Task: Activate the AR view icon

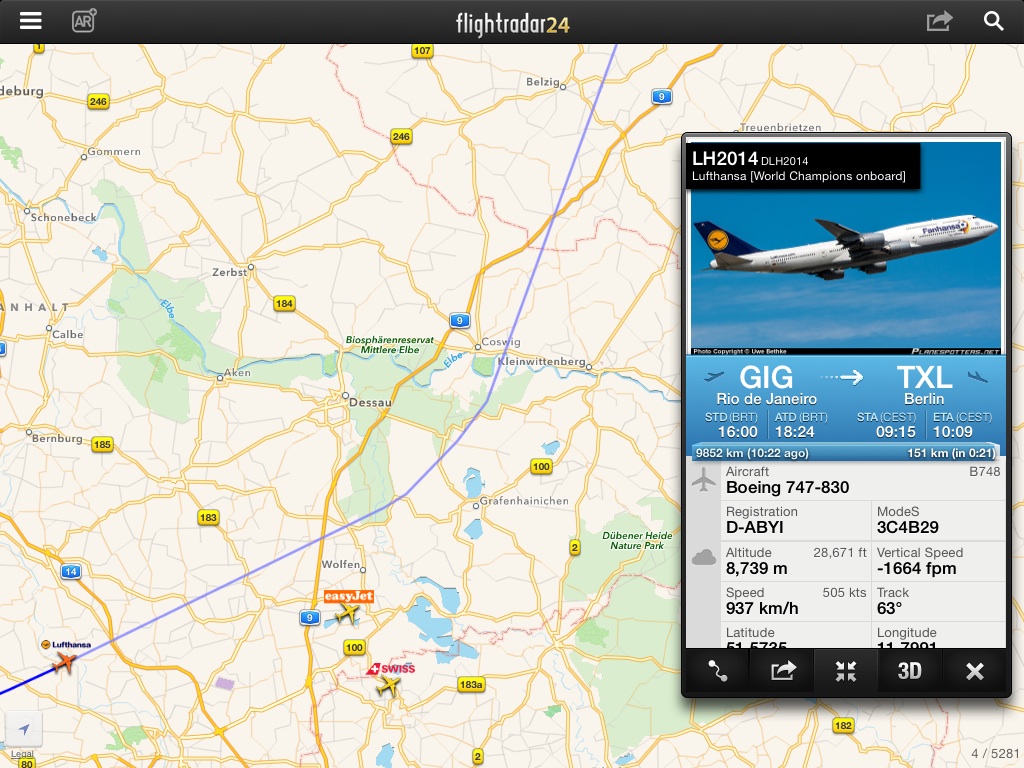Action: (84, 21)
